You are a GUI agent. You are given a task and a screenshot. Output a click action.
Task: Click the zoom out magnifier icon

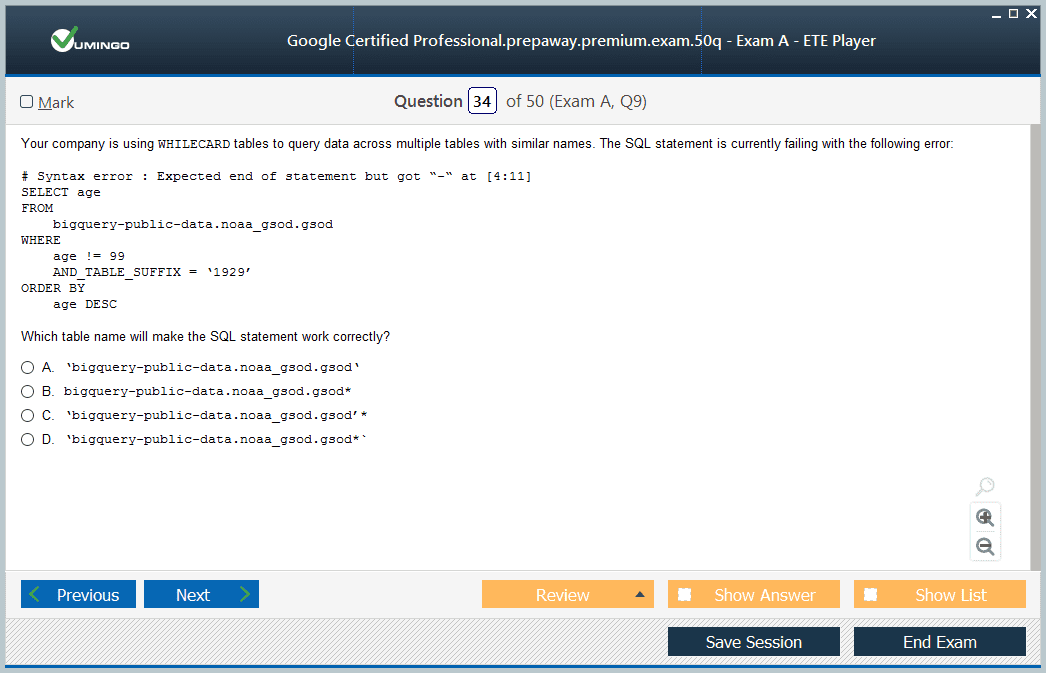985,546
